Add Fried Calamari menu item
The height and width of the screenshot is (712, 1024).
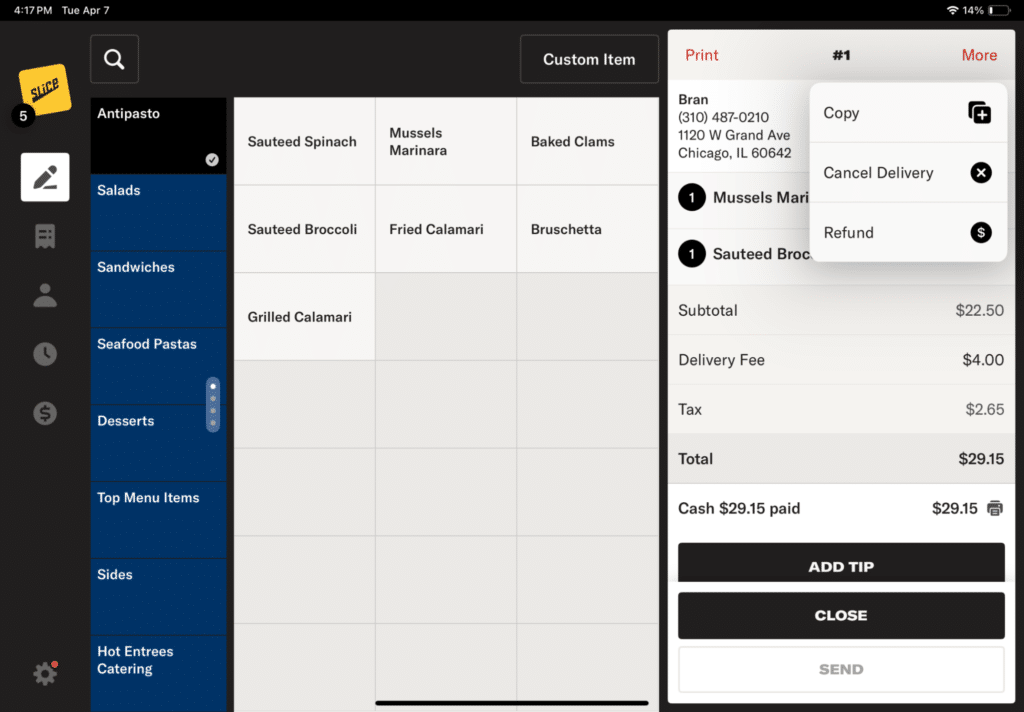tap(445, 229)
